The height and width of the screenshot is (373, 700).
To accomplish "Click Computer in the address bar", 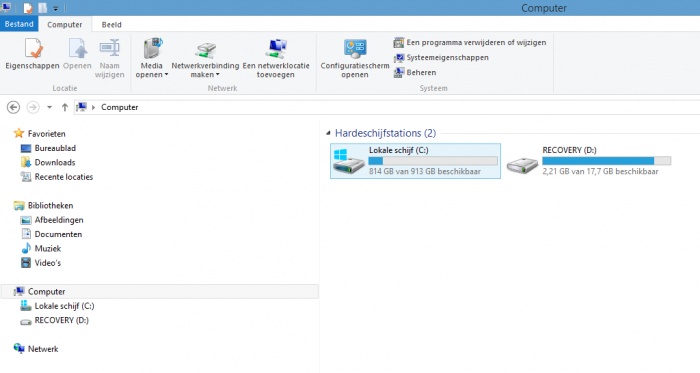I will tap(120, 107).
